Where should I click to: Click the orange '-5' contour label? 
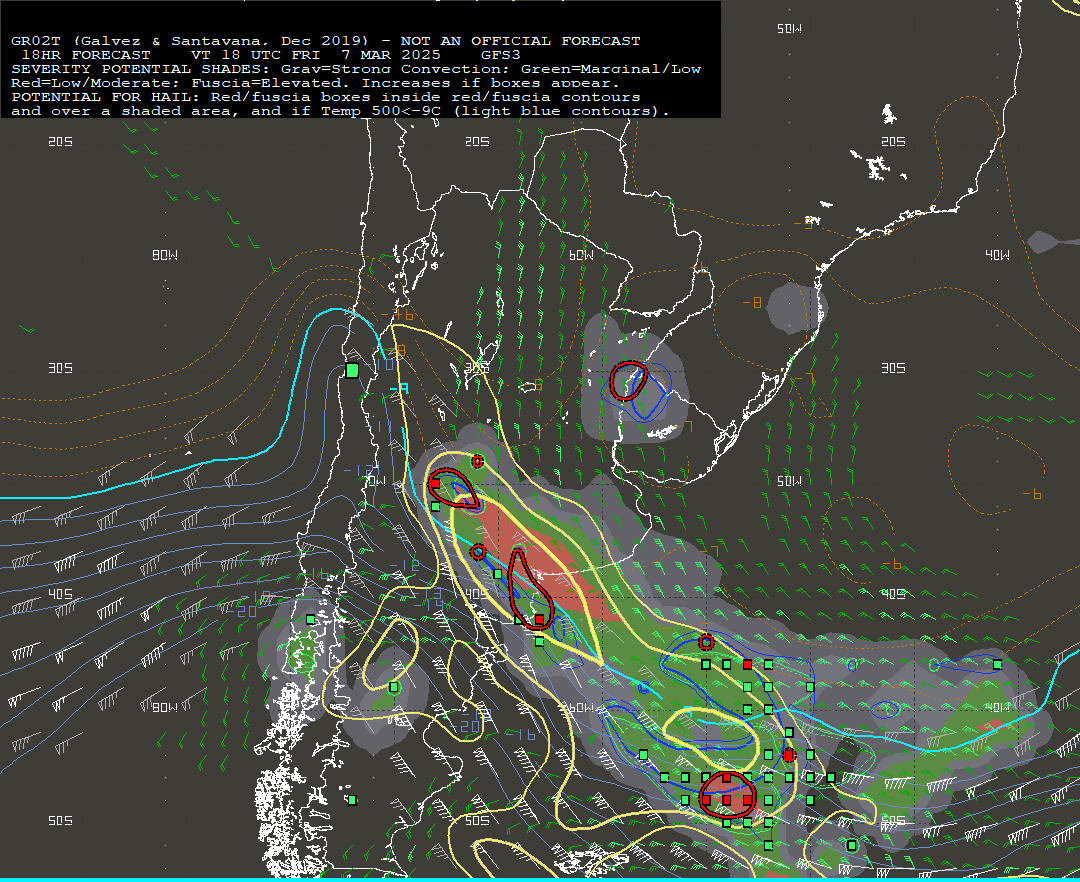802,223
